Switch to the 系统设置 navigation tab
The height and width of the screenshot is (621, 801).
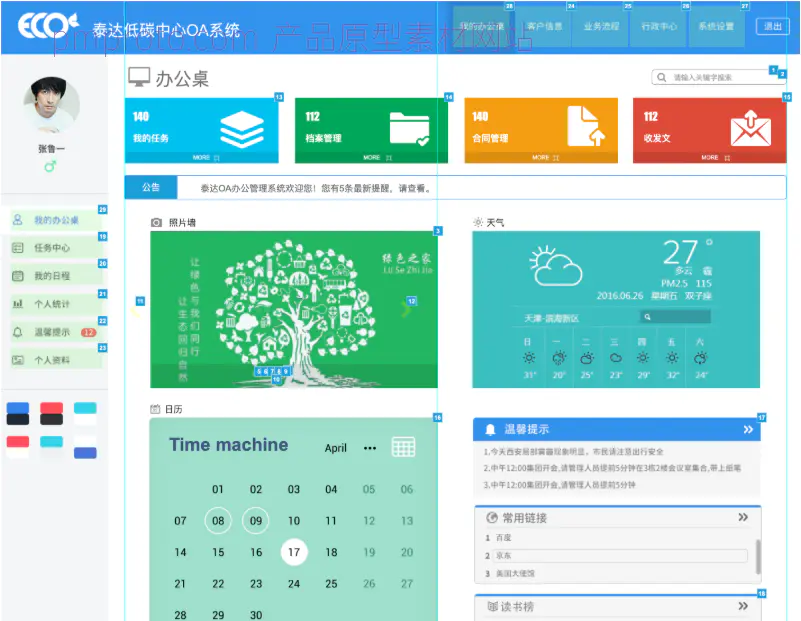(x=716, y=26)
